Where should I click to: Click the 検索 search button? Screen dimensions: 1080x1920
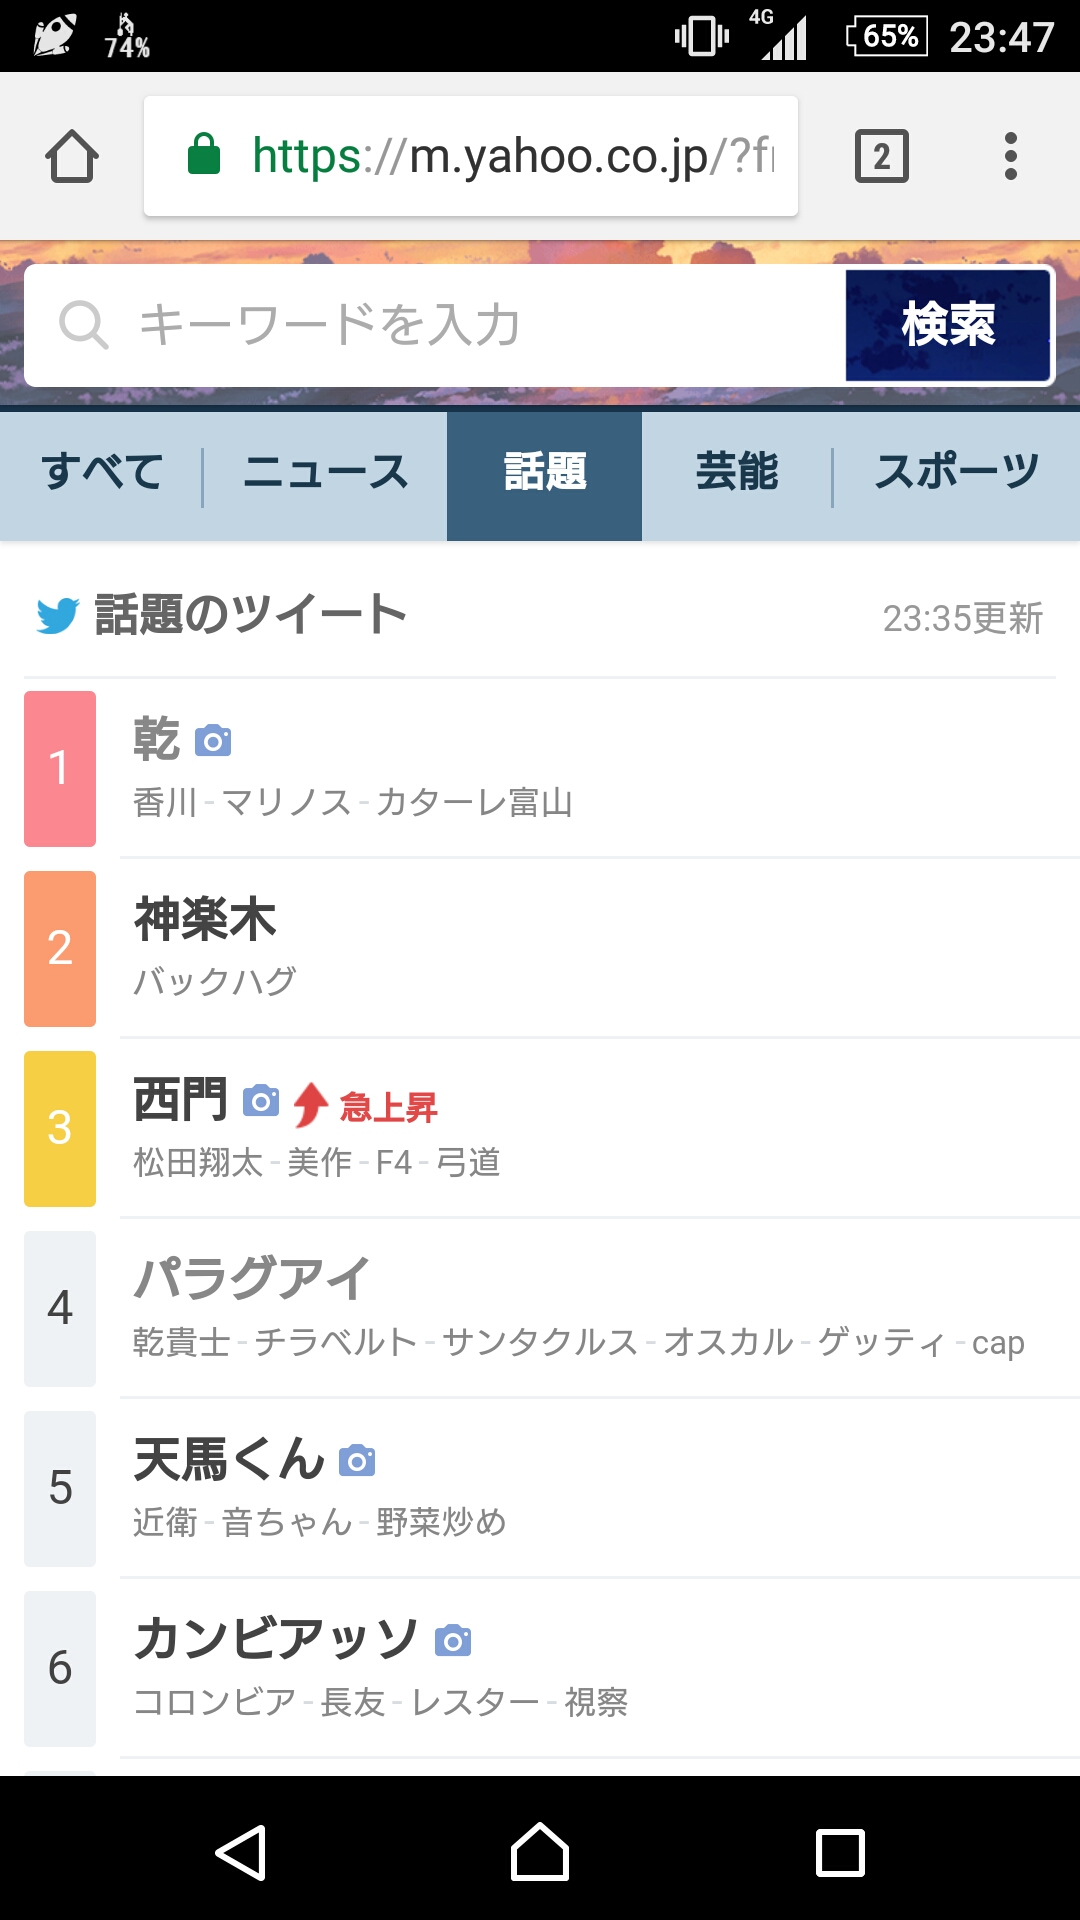tap(948, 325)
